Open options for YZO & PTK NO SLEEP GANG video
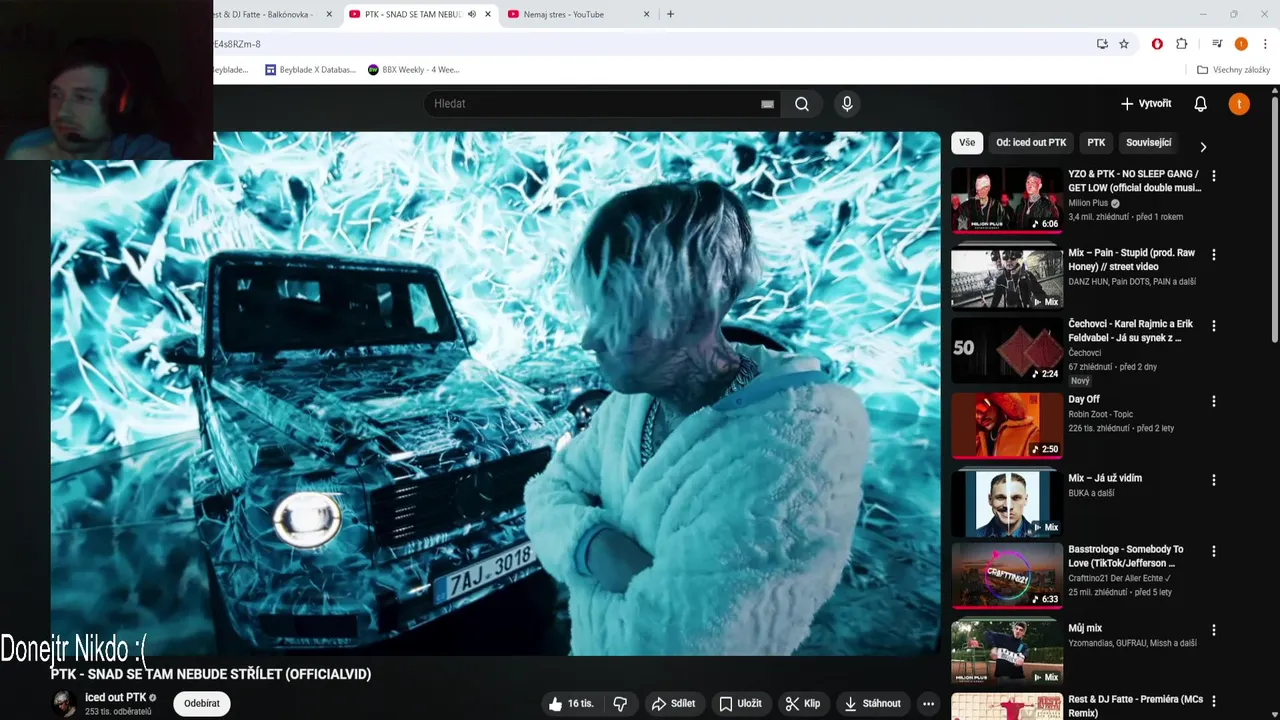 coord(1214,175)
